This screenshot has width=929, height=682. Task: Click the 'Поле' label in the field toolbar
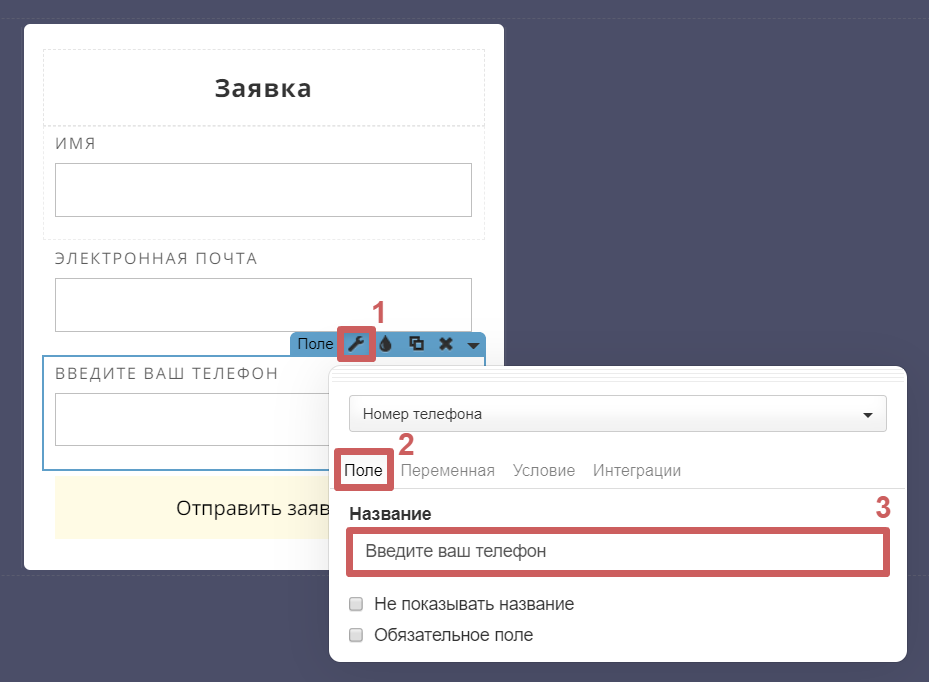tap(315, 344)
